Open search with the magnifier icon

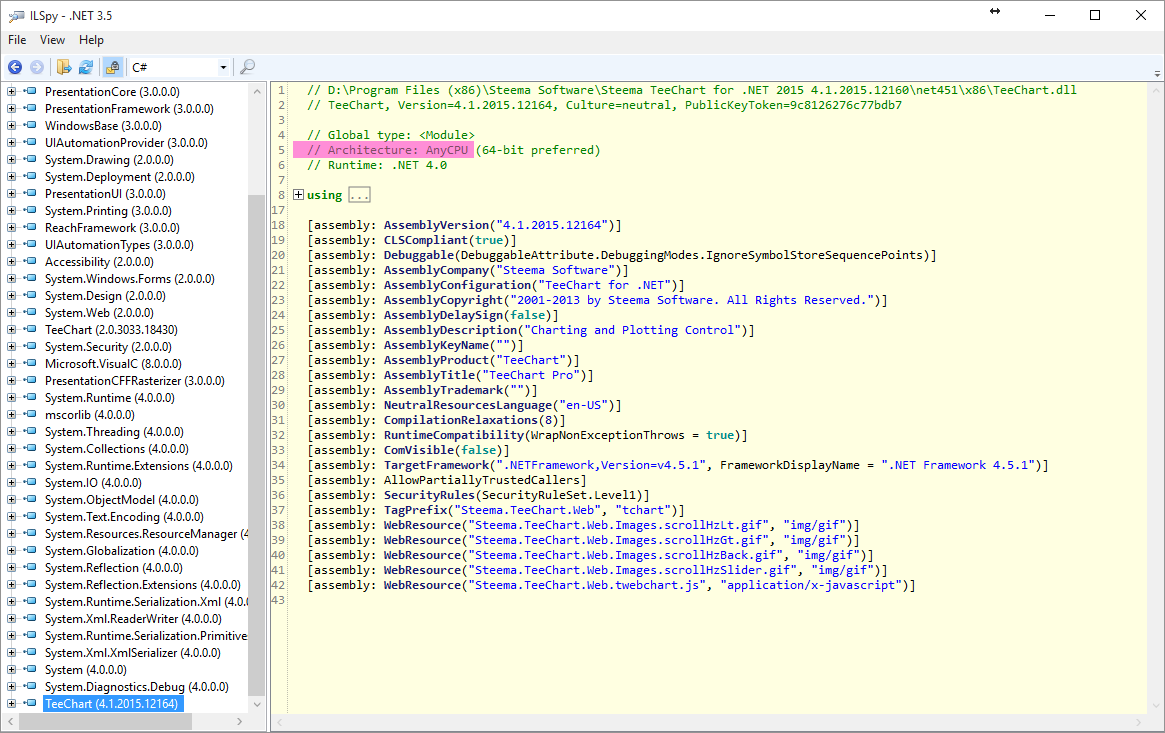tap(247, 68)
